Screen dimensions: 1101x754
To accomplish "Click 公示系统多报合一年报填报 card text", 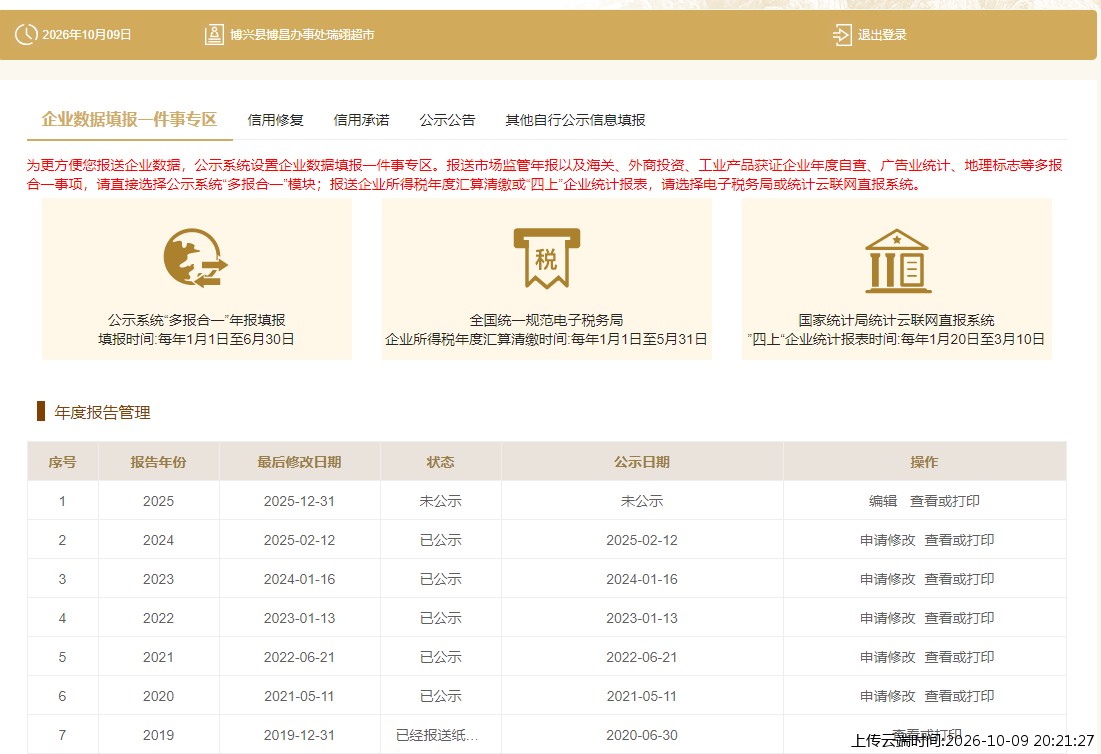I will click(x=197, y=320).
